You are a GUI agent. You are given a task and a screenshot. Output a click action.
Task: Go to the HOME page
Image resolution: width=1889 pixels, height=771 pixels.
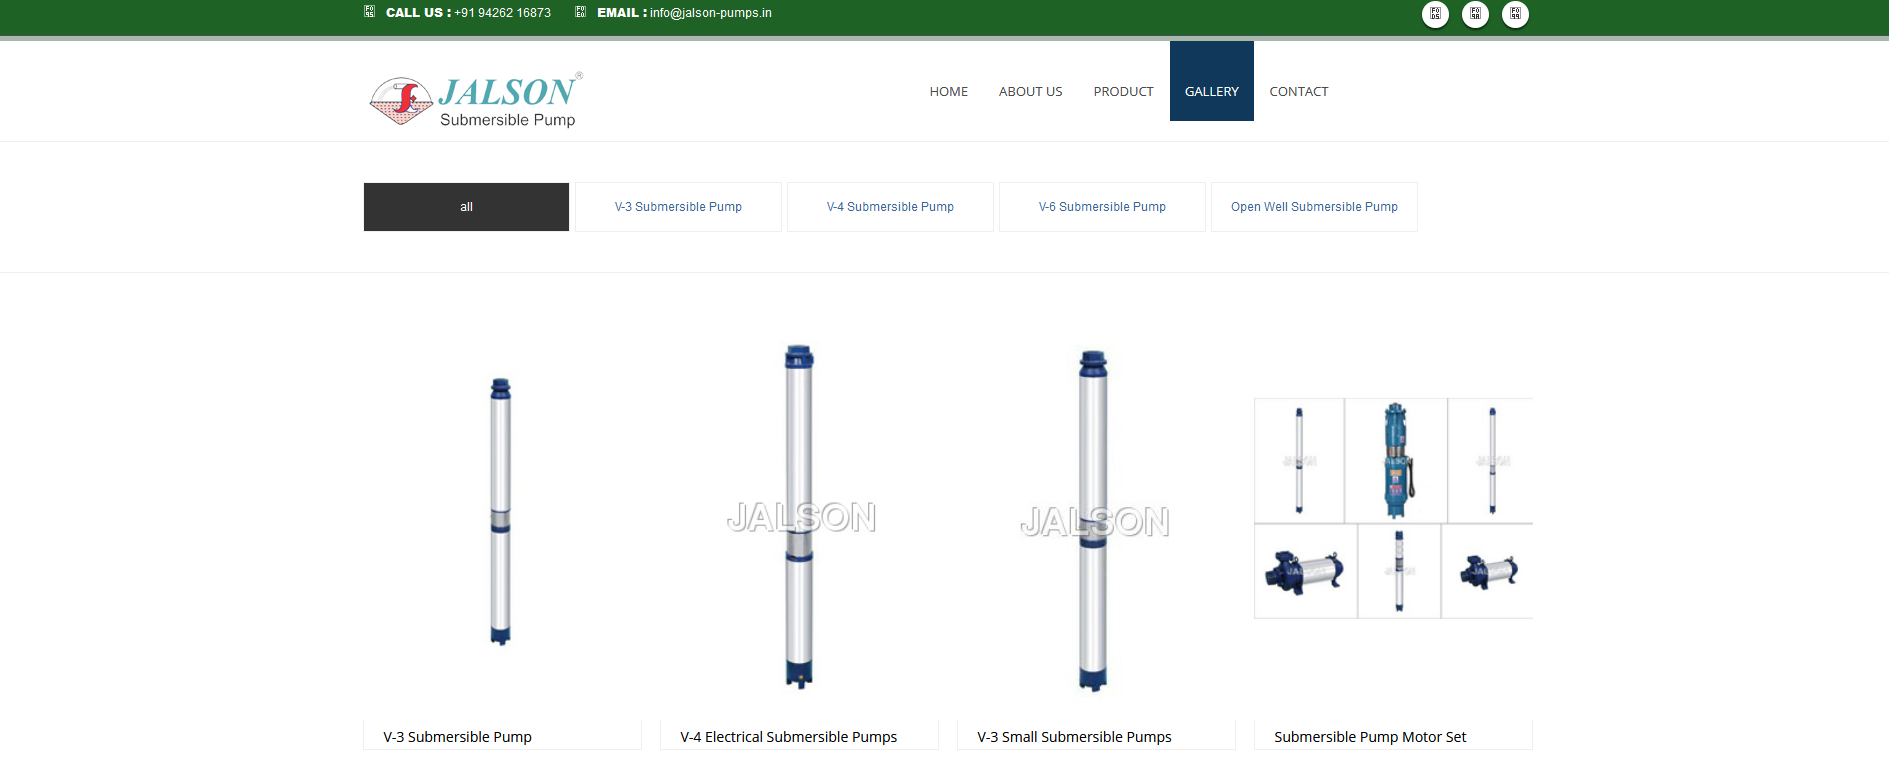click(x=948, y=91)
